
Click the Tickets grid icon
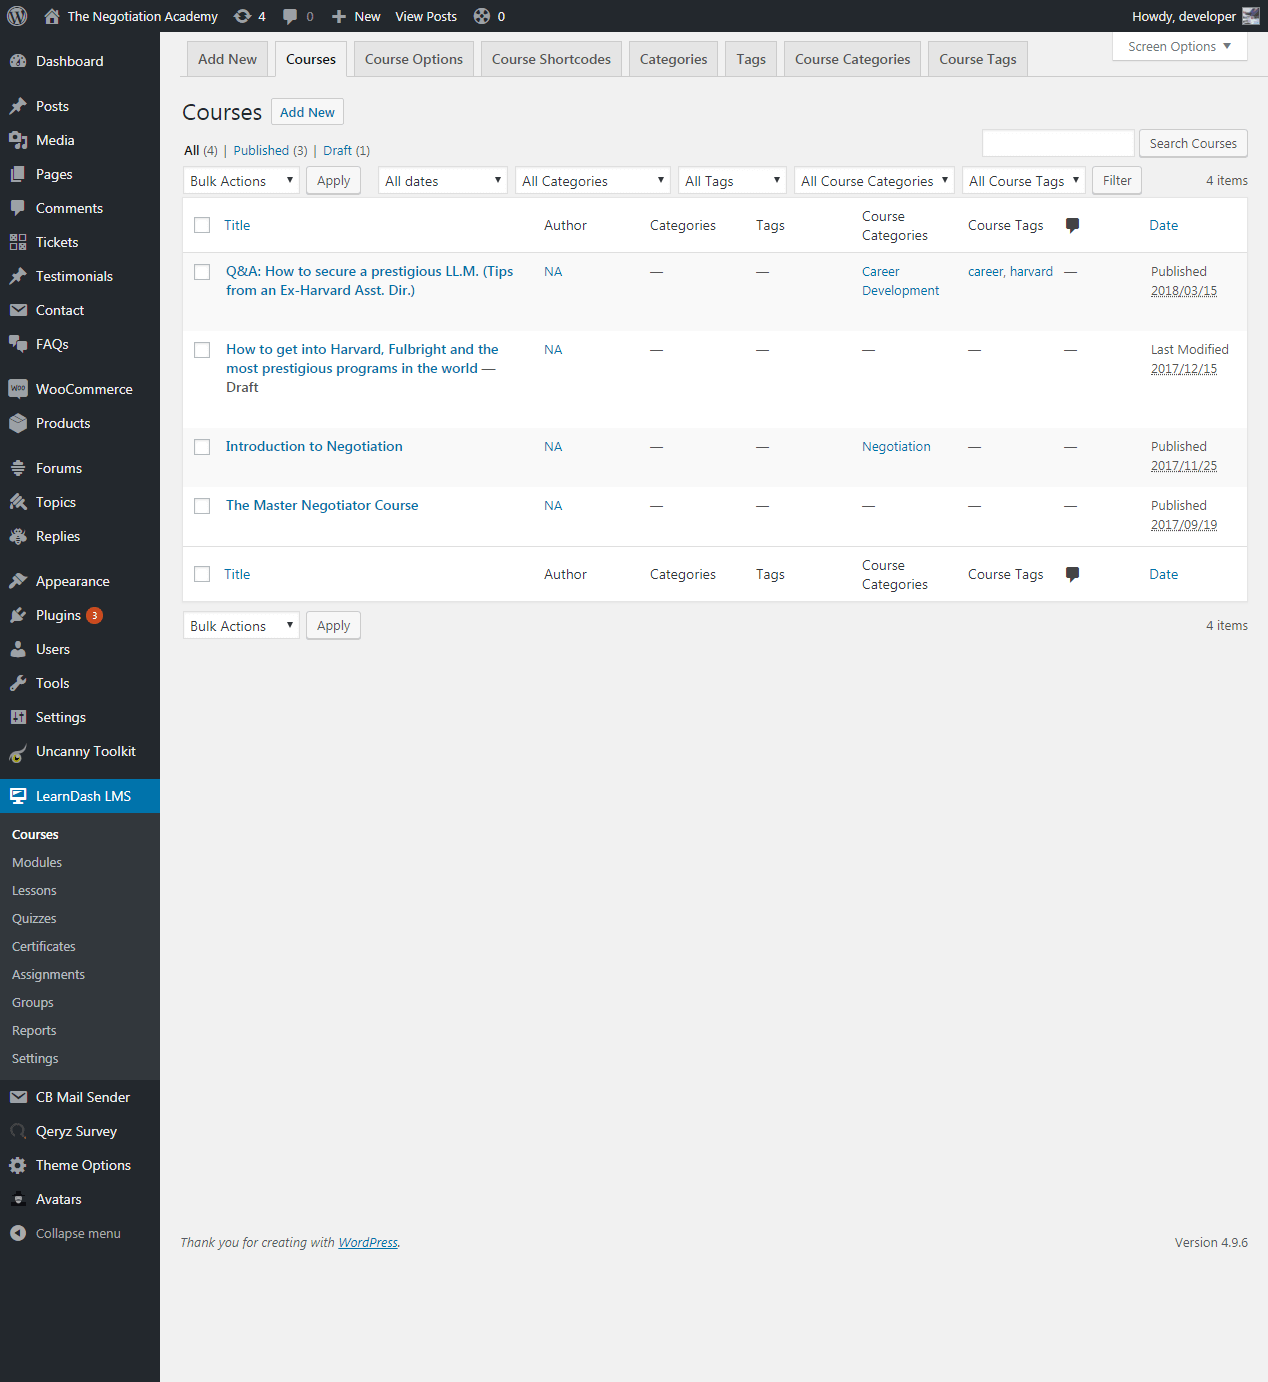click(x=18, y=242)
